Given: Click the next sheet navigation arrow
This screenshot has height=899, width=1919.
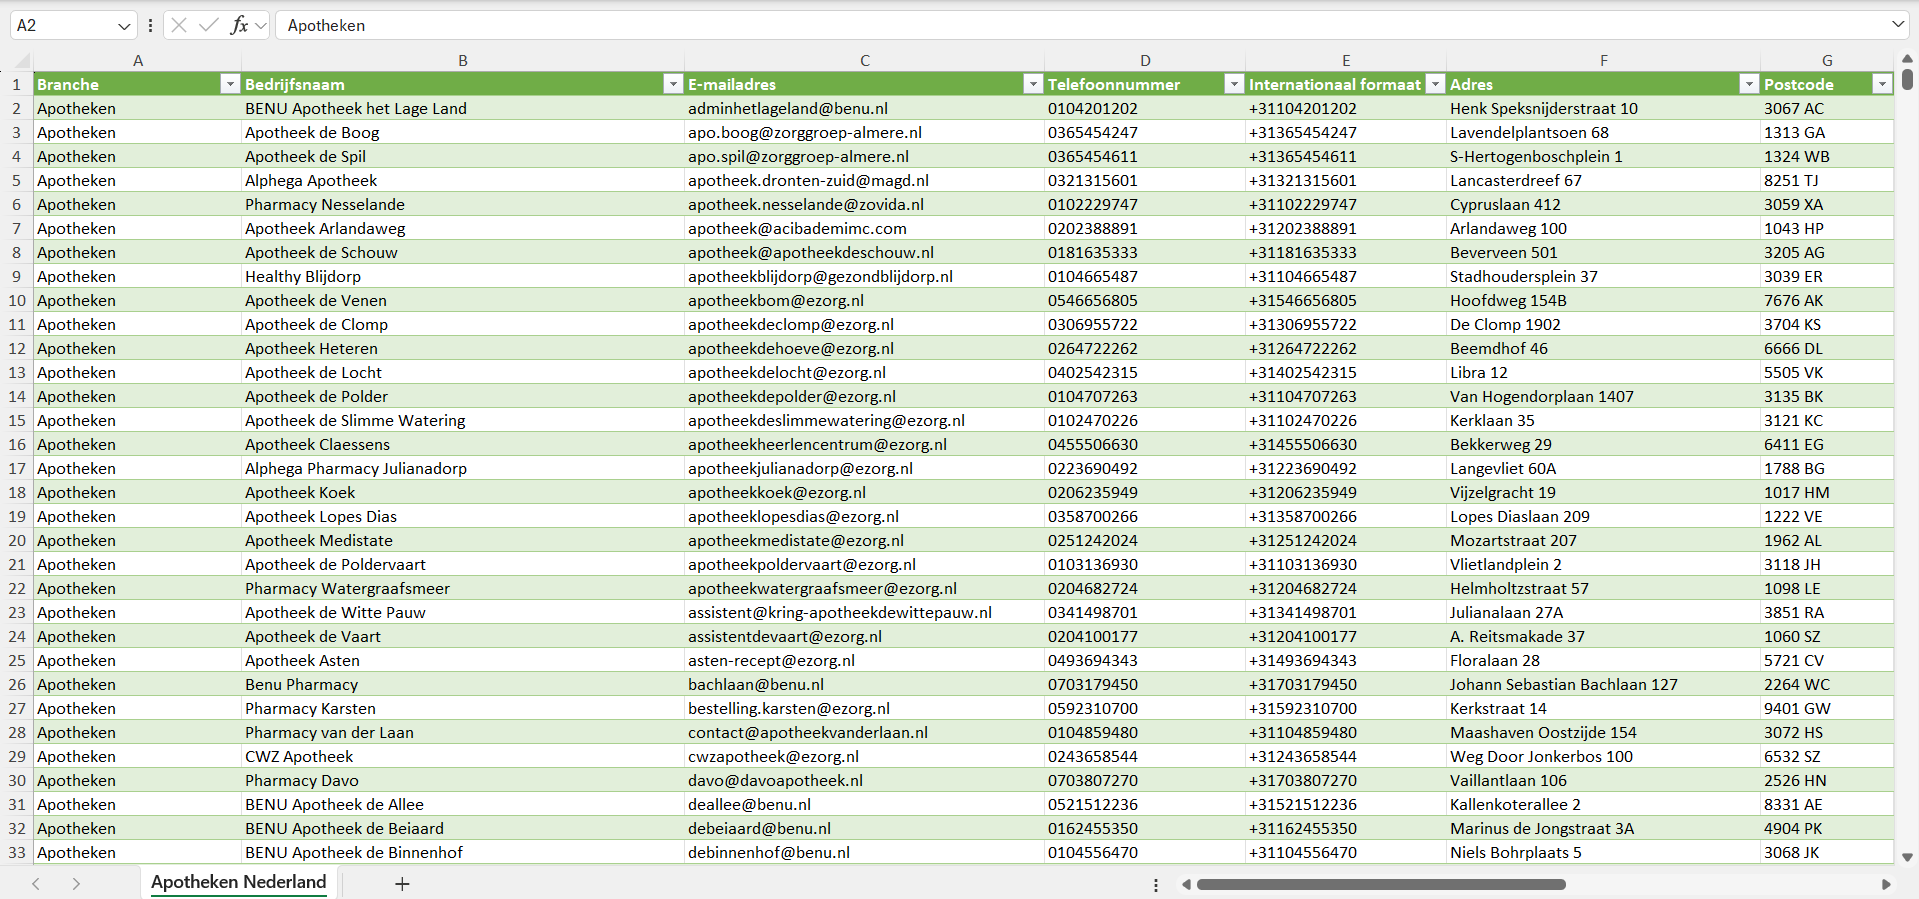Looking at the screenshot, I should point(76,884).
